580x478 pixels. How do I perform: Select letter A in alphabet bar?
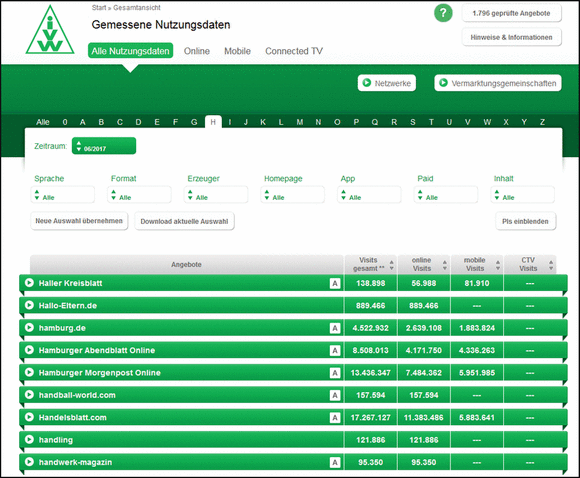[82, 122]
